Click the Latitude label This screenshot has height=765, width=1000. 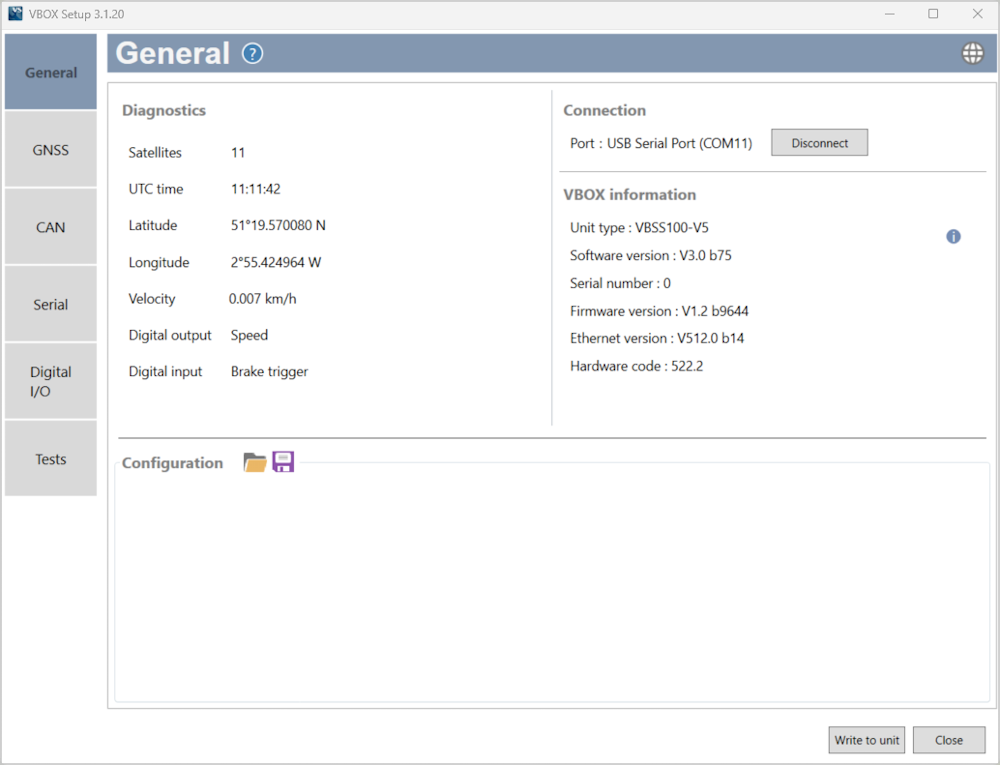coord(152,225)
